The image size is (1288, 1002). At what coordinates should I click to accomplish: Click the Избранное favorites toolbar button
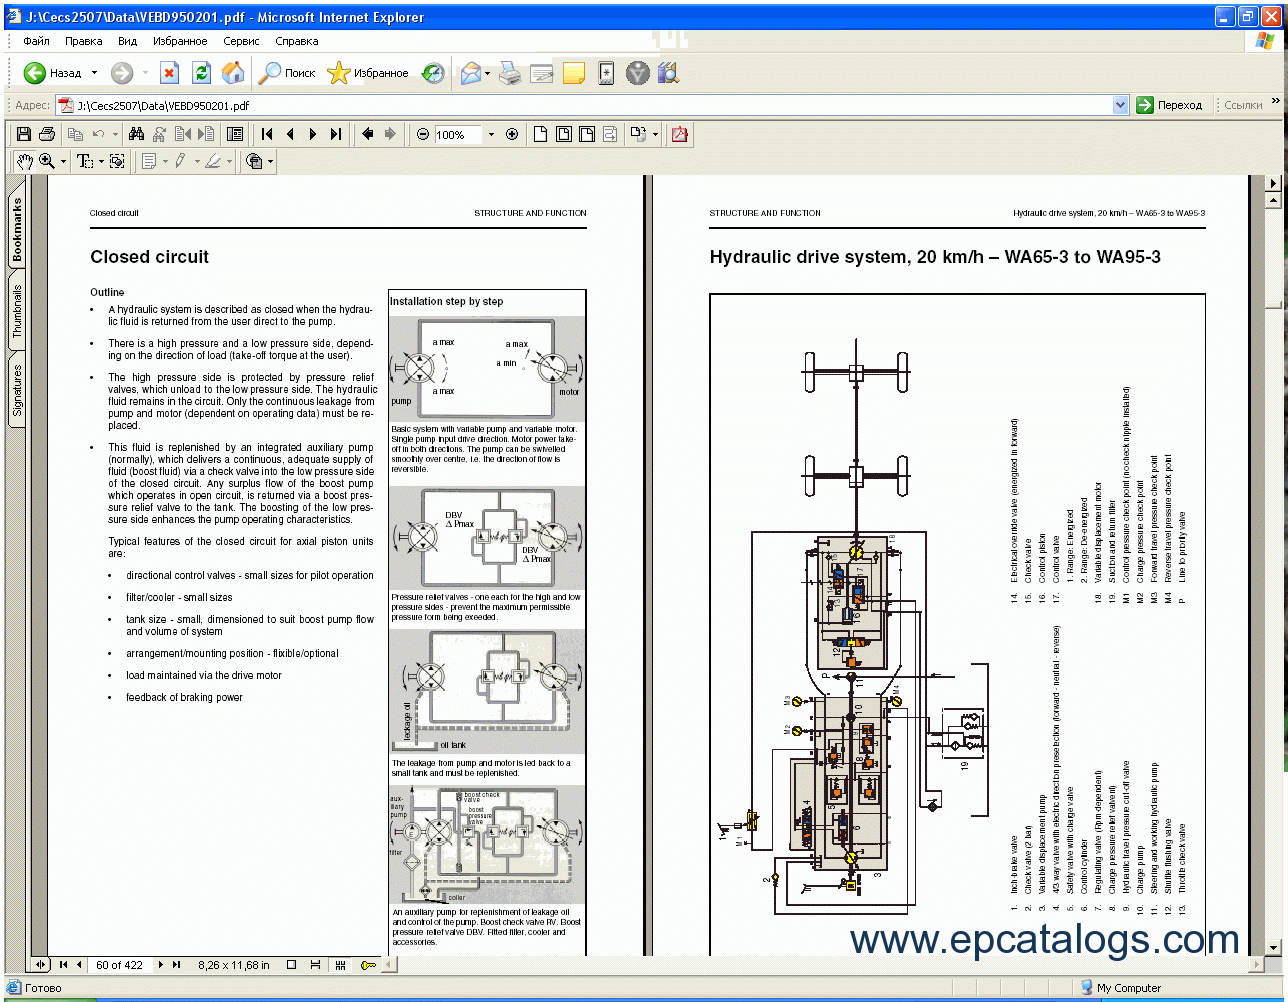(369, 73)
